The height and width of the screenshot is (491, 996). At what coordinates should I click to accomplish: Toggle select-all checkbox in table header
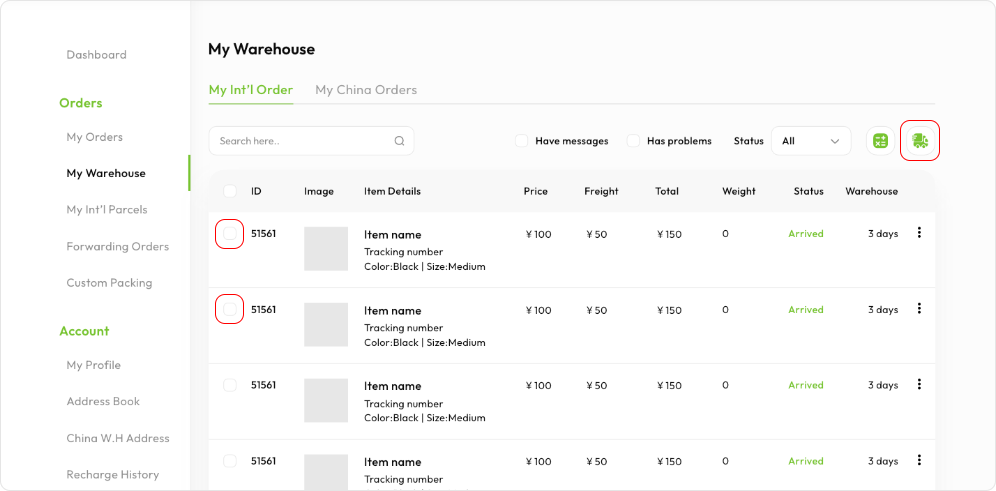(x=230, y=191)
